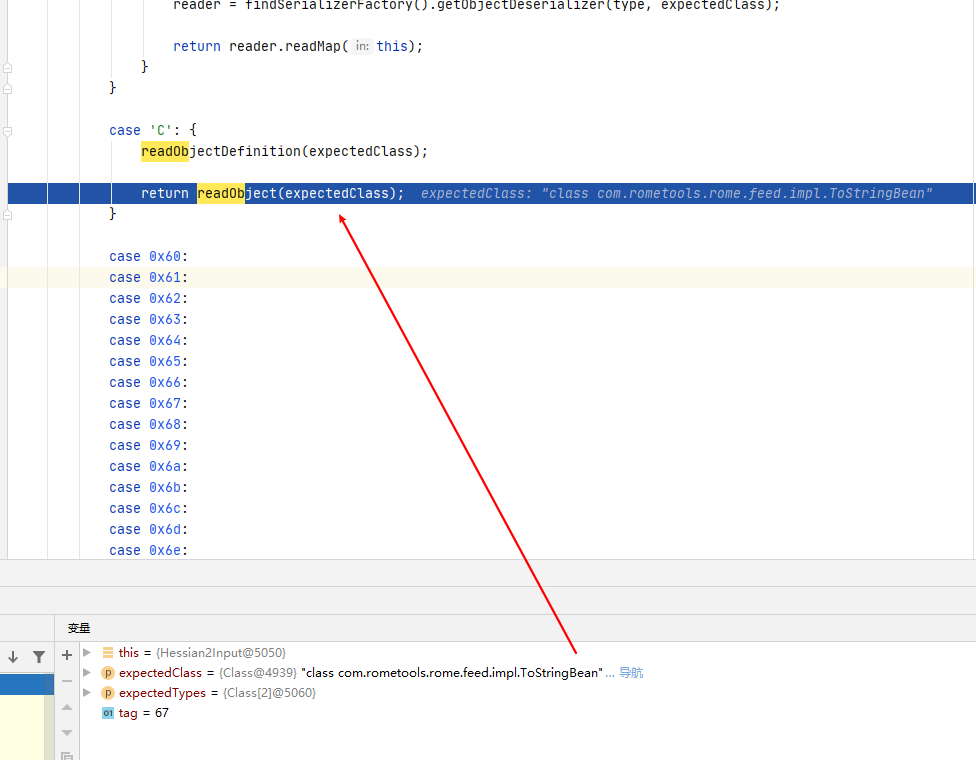Toggle fold marker below readObject return line

(7, 215)
